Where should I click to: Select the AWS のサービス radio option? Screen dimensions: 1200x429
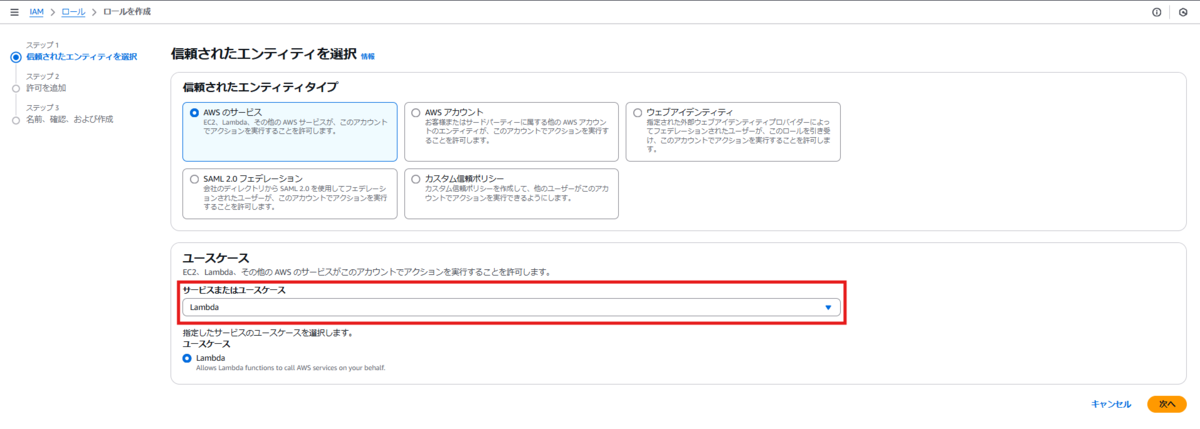pyautogui.click(x=194, y=112)
